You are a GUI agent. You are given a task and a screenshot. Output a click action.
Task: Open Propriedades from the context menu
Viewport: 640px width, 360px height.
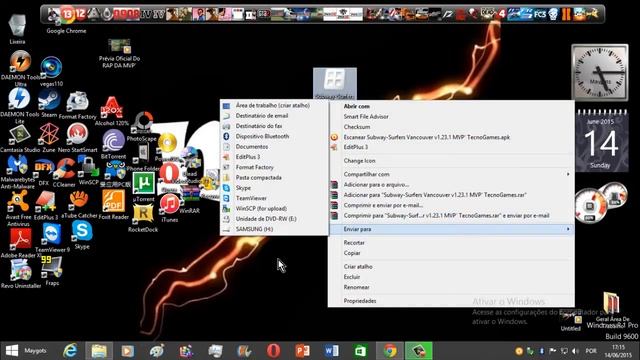pos(360,301)
